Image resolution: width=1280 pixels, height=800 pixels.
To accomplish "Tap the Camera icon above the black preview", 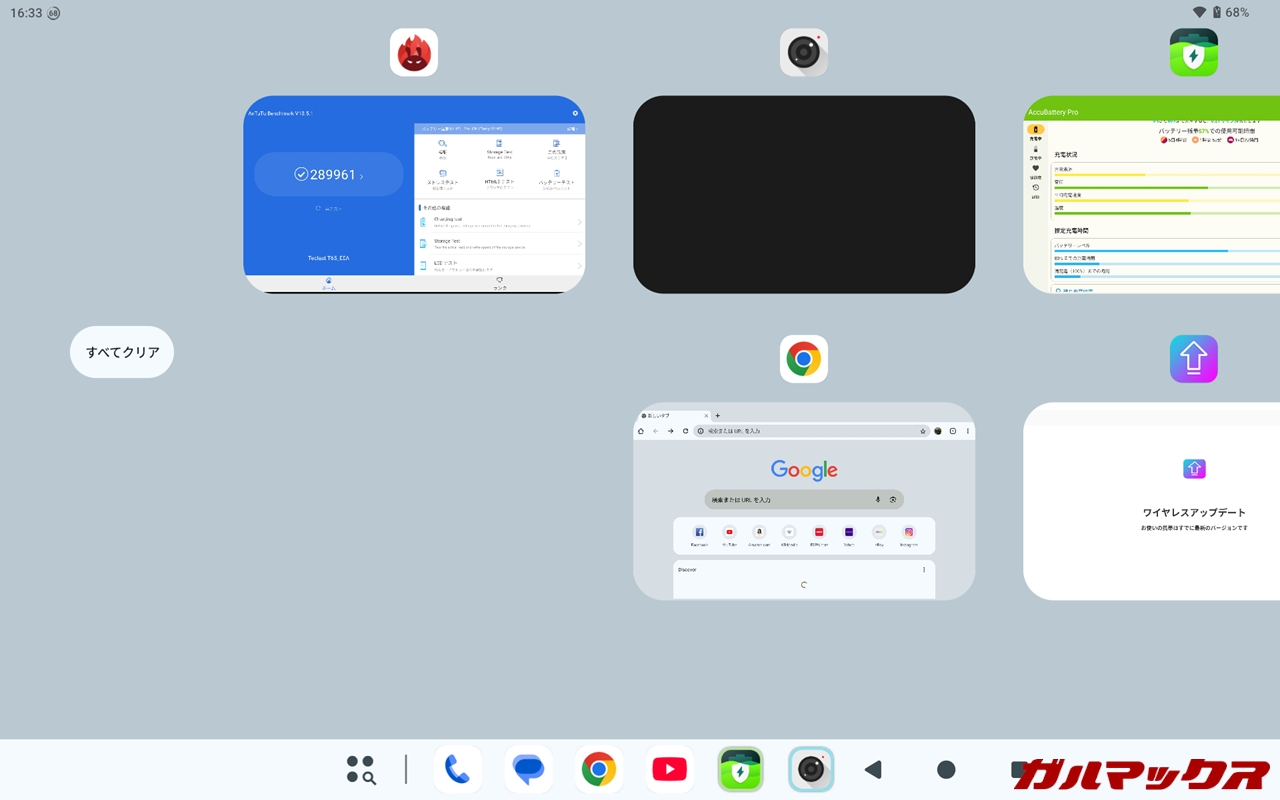I will click(804, 52).
